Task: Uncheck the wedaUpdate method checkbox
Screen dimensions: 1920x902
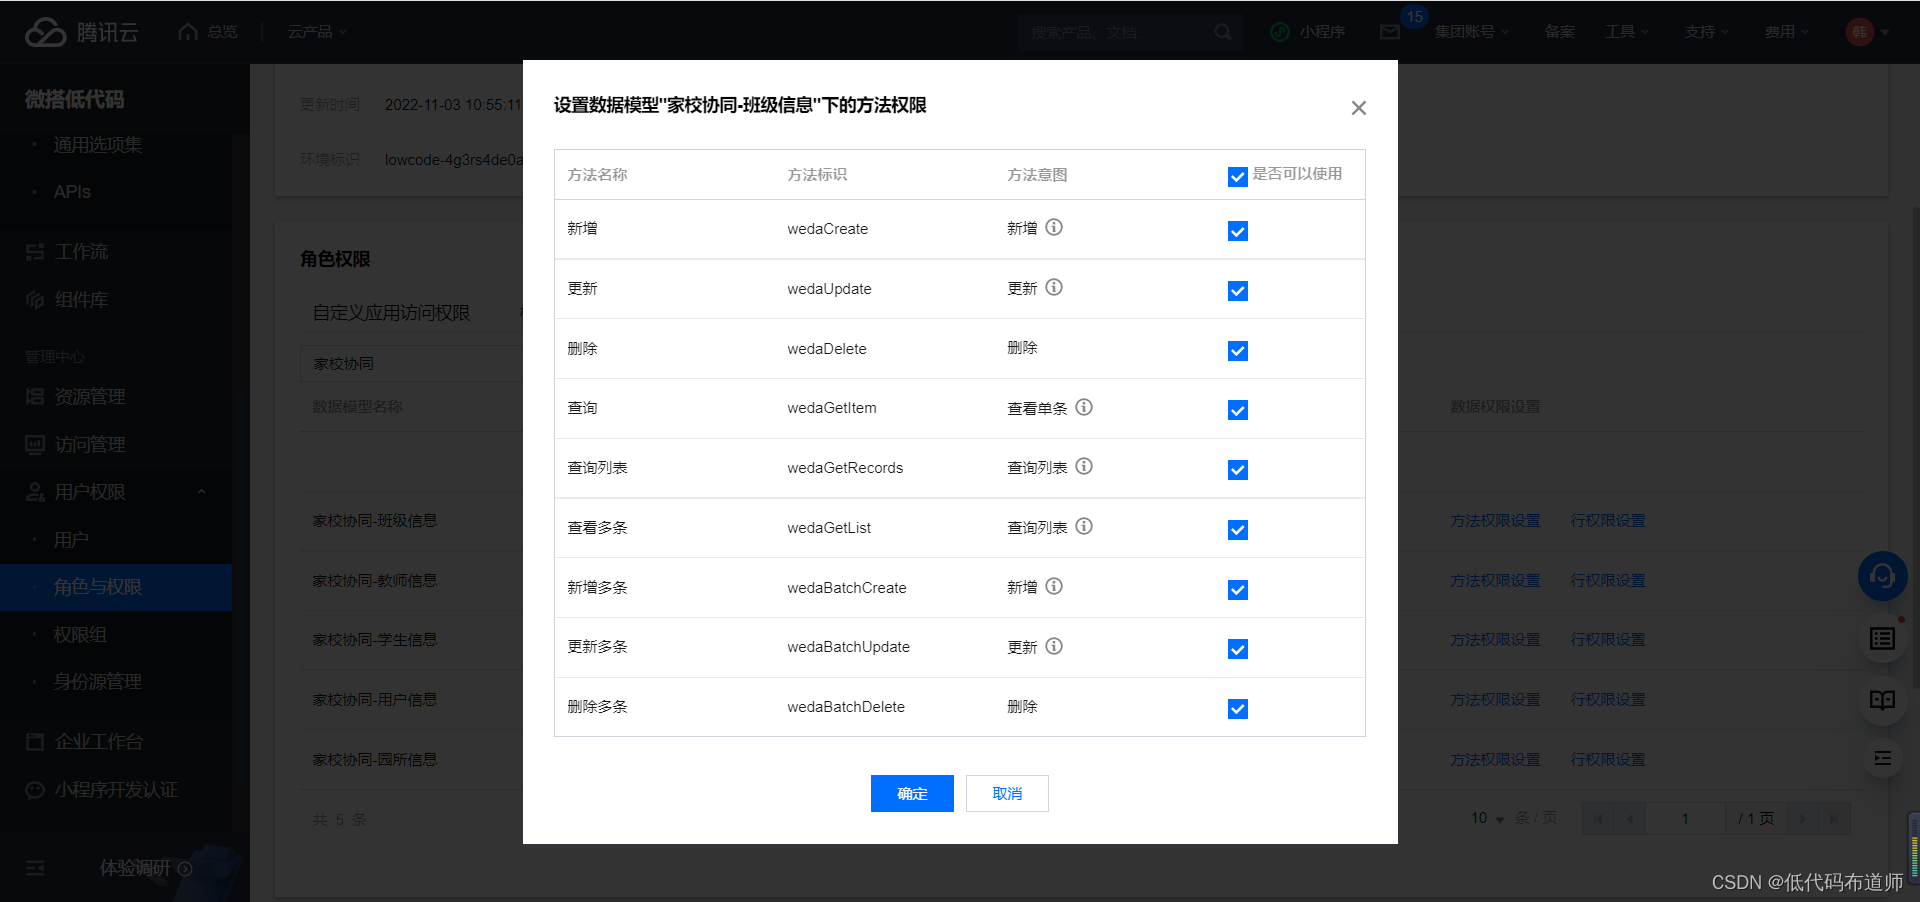Action: [1237, 291]
